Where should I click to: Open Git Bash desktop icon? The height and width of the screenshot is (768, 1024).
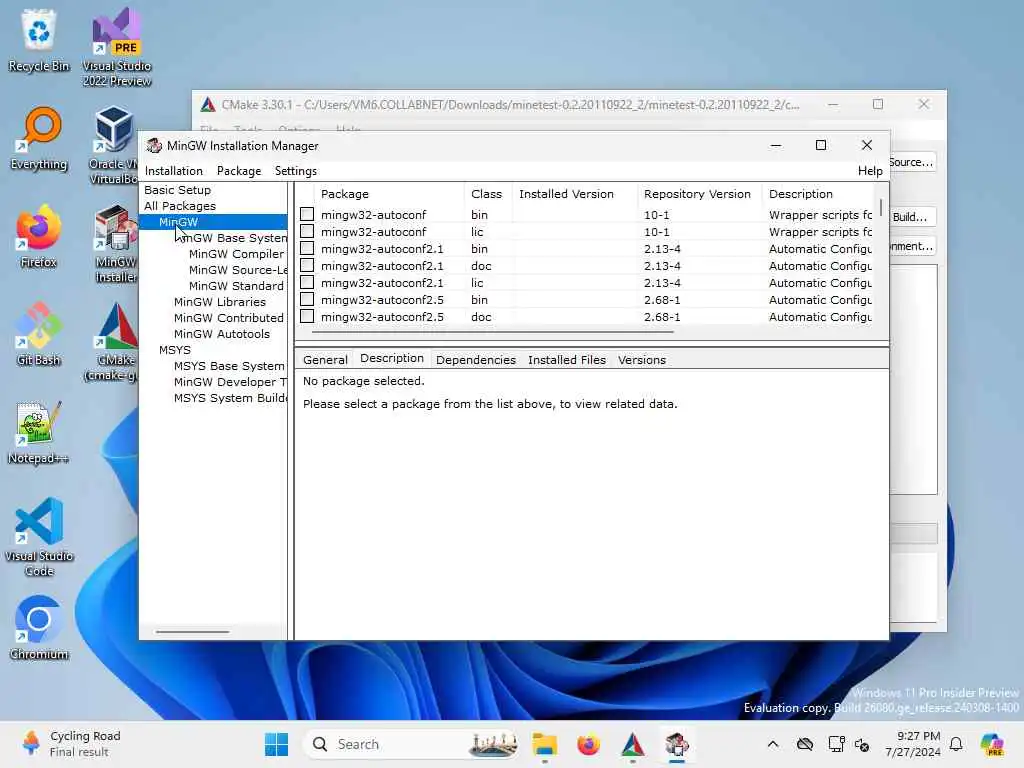pos(39,334)
